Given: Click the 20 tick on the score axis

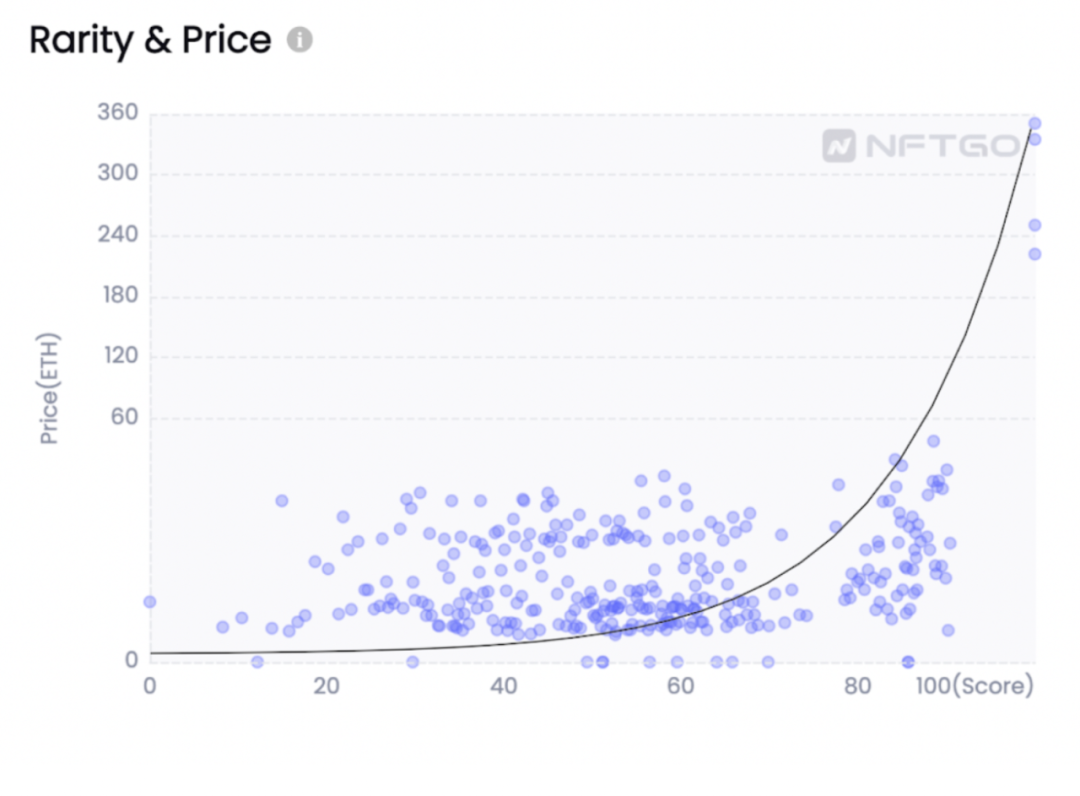Looking at the screenshot, I should [326, 686].
